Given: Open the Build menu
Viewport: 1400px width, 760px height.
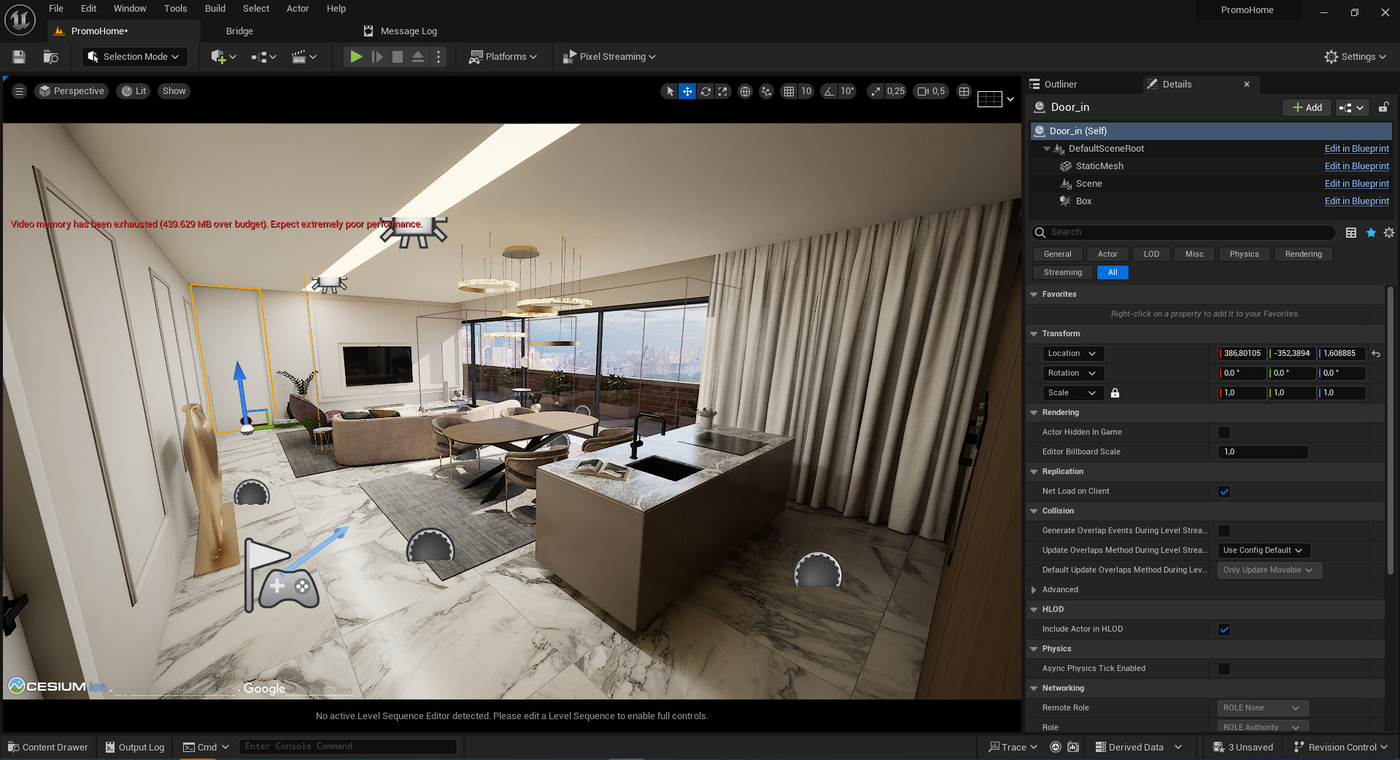Looking at the screenshot, I should click(x=215, y=8).
